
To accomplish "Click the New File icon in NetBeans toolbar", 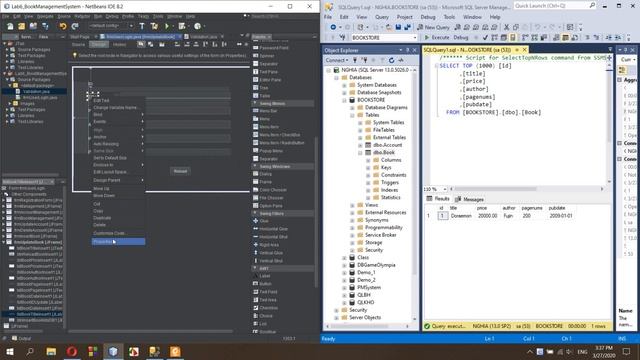I will pos(10,26).
